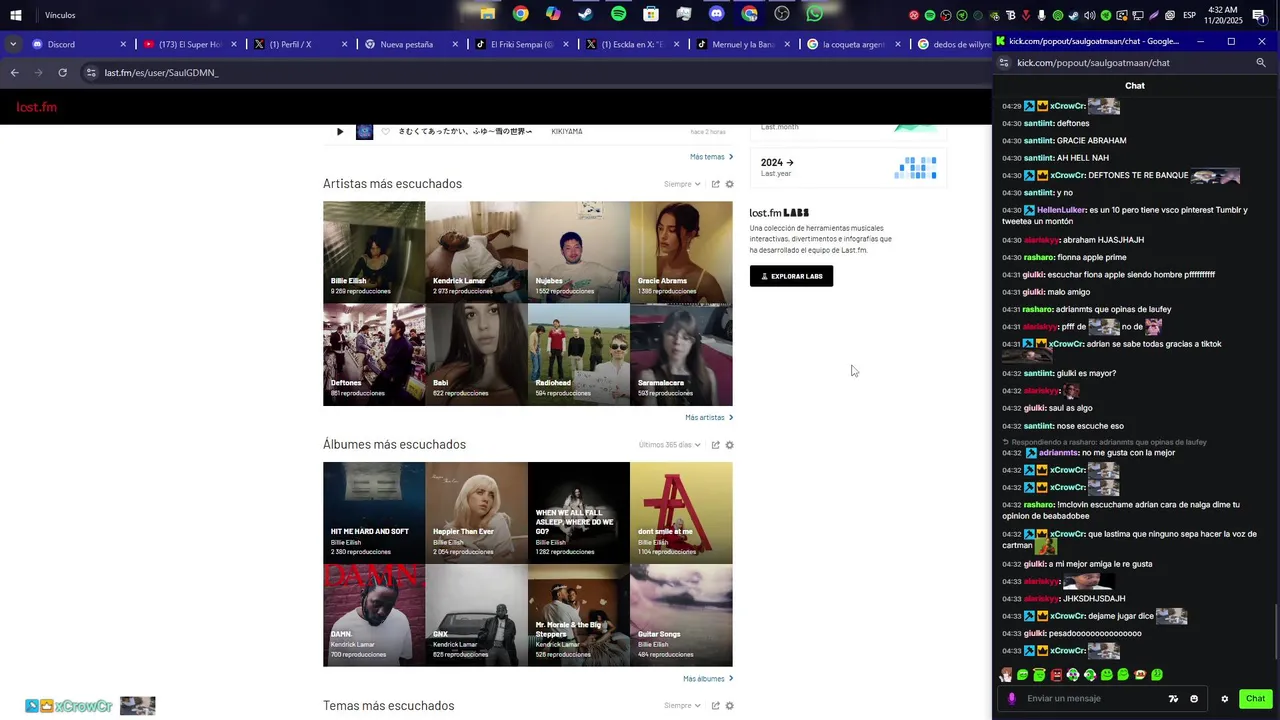
Task: Open the 'dont smile at me' album
Action: [681, 513]
